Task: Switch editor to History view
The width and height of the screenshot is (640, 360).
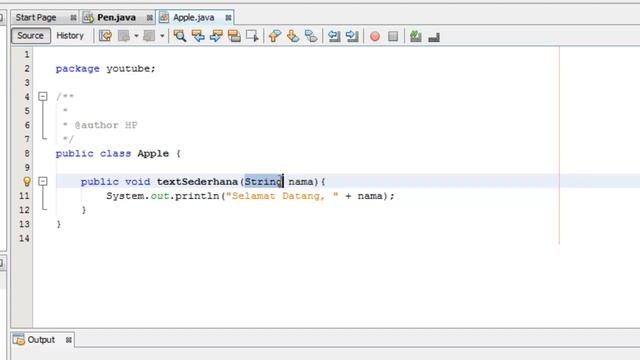Action: [x=70, y=36]
